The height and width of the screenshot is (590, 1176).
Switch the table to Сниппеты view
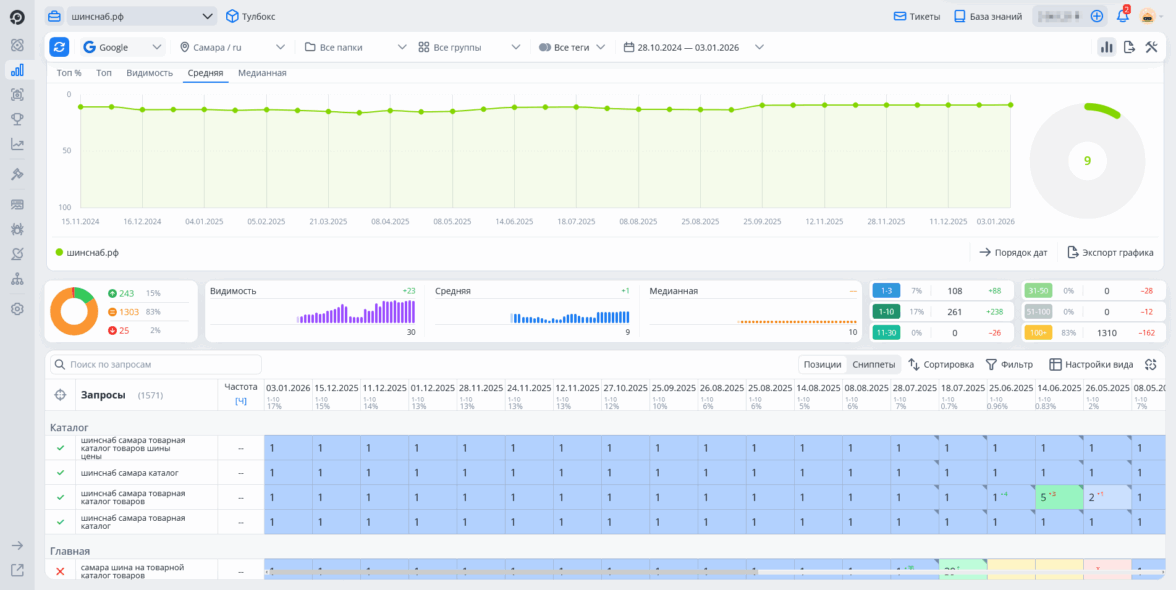(x=873, y=365)
